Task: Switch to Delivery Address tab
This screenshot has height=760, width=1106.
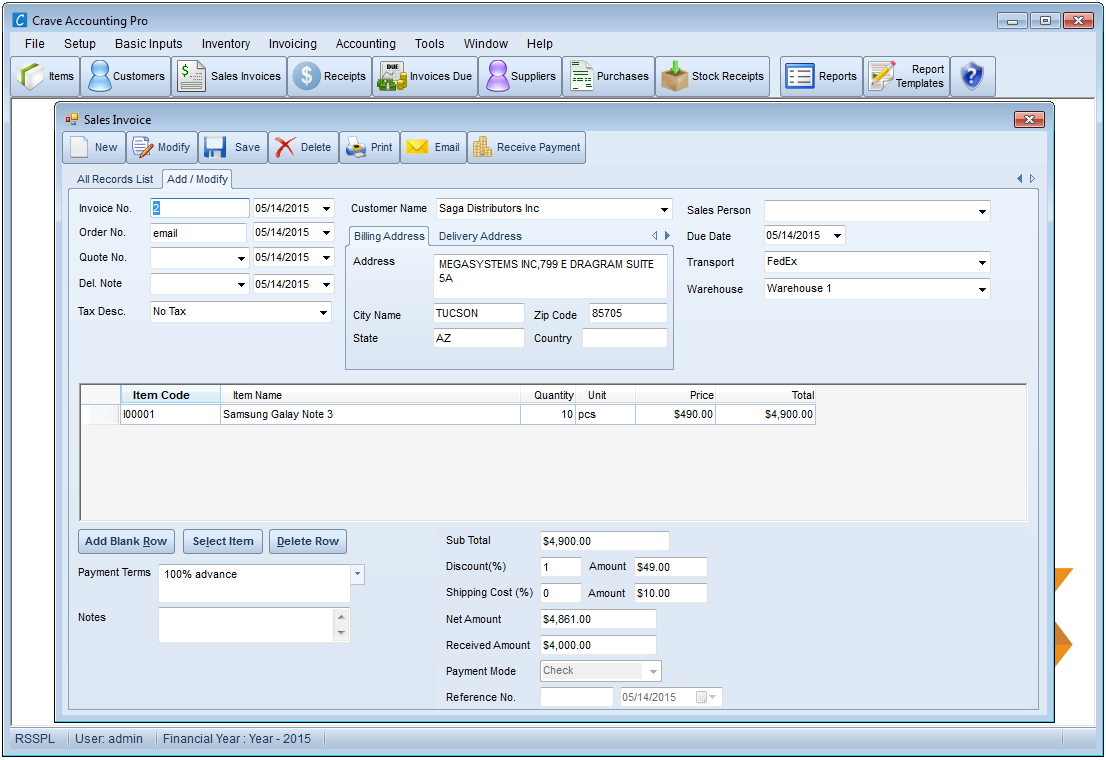Action: pyautogui.click(x=480, y=236)
